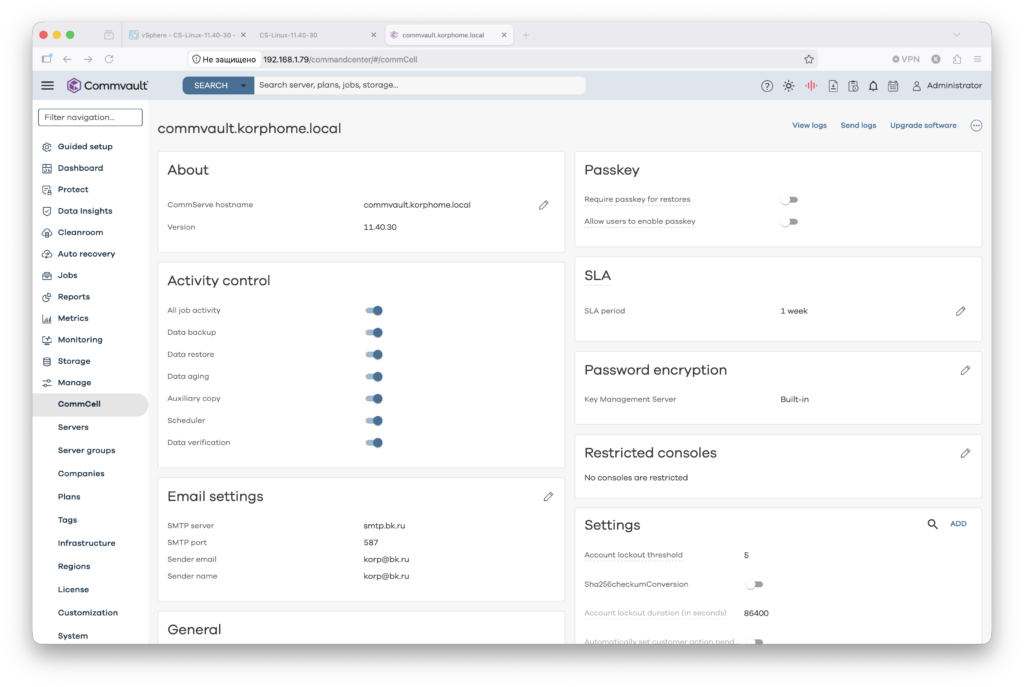
Task: Edit the CommServe hostname pencil icon
Action: point(543,205)
